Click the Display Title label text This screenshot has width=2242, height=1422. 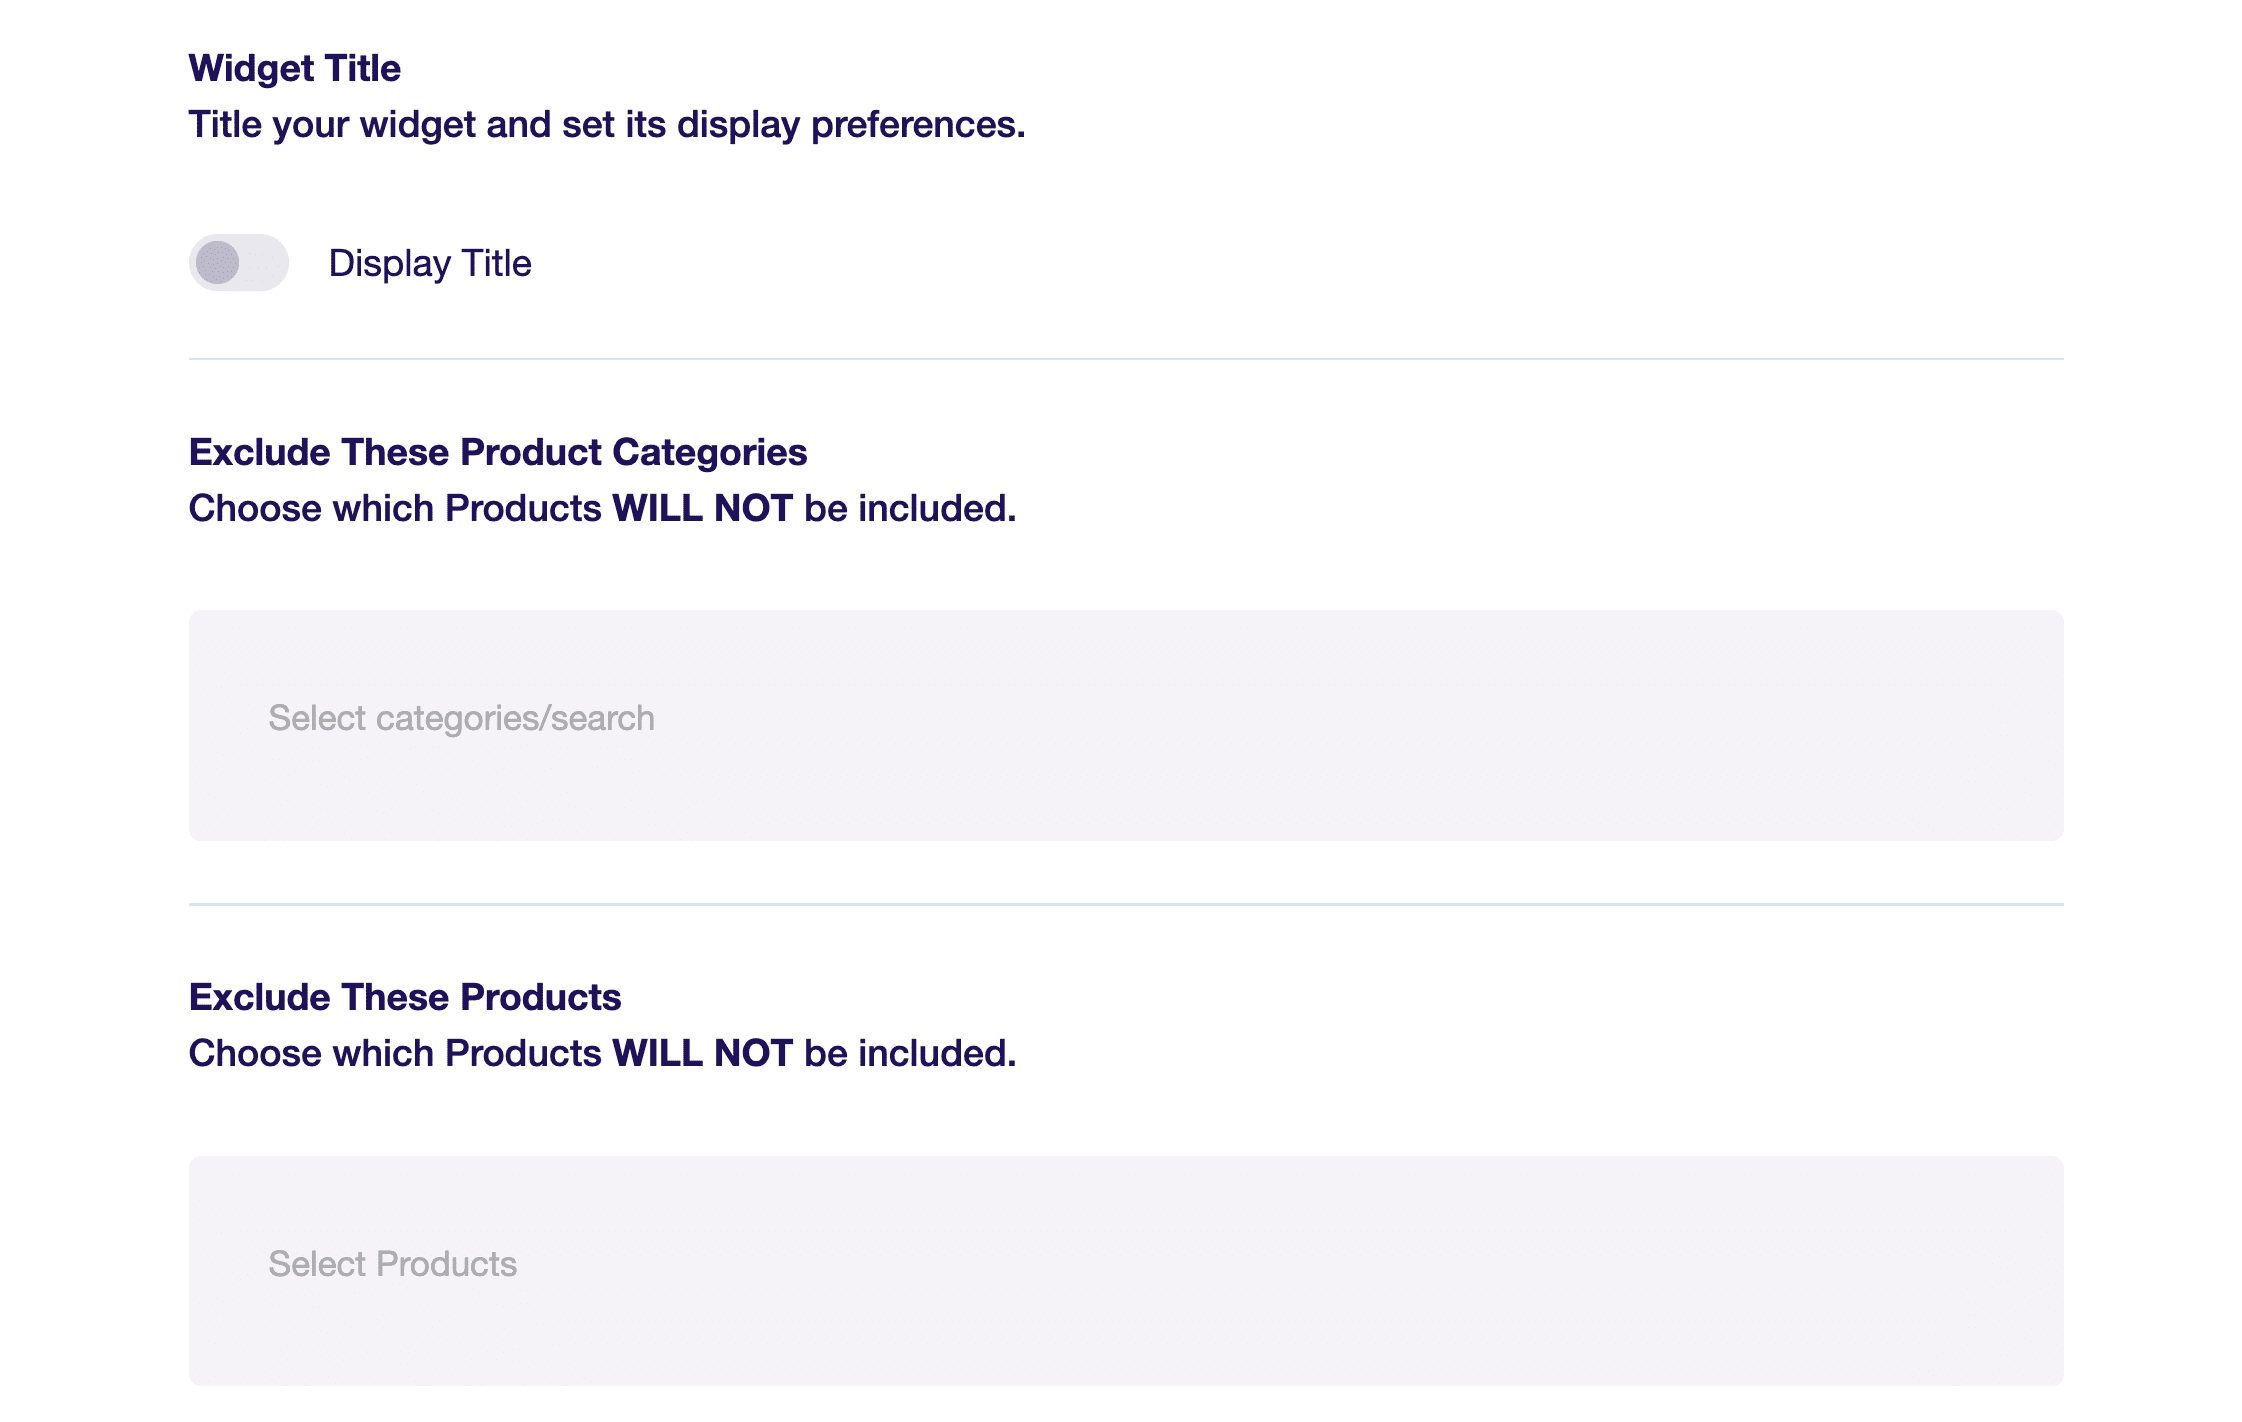coord(430,263)
